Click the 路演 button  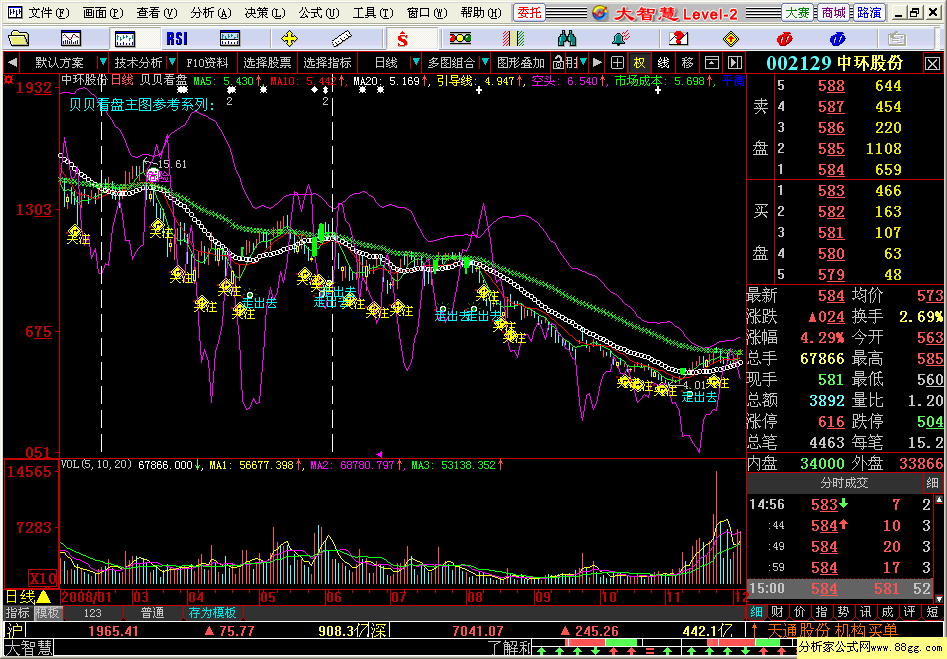tap(869, 13)
